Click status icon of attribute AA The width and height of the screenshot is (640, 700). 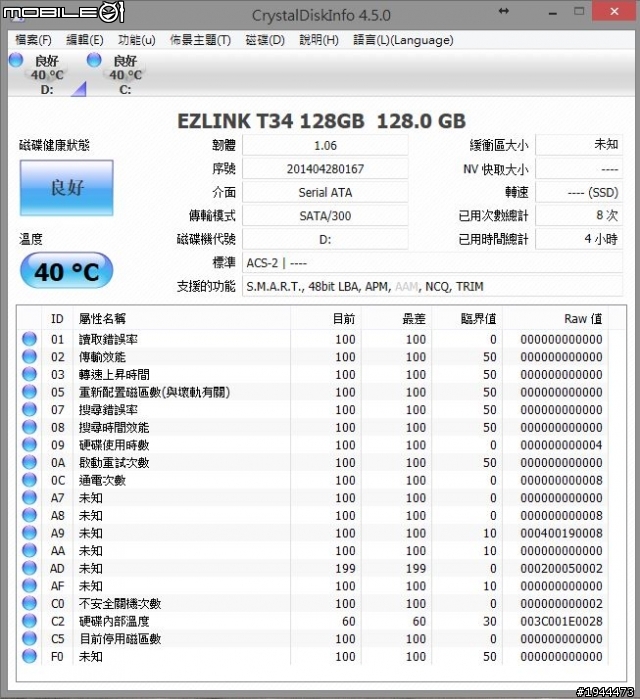click(x=29, y=550)
